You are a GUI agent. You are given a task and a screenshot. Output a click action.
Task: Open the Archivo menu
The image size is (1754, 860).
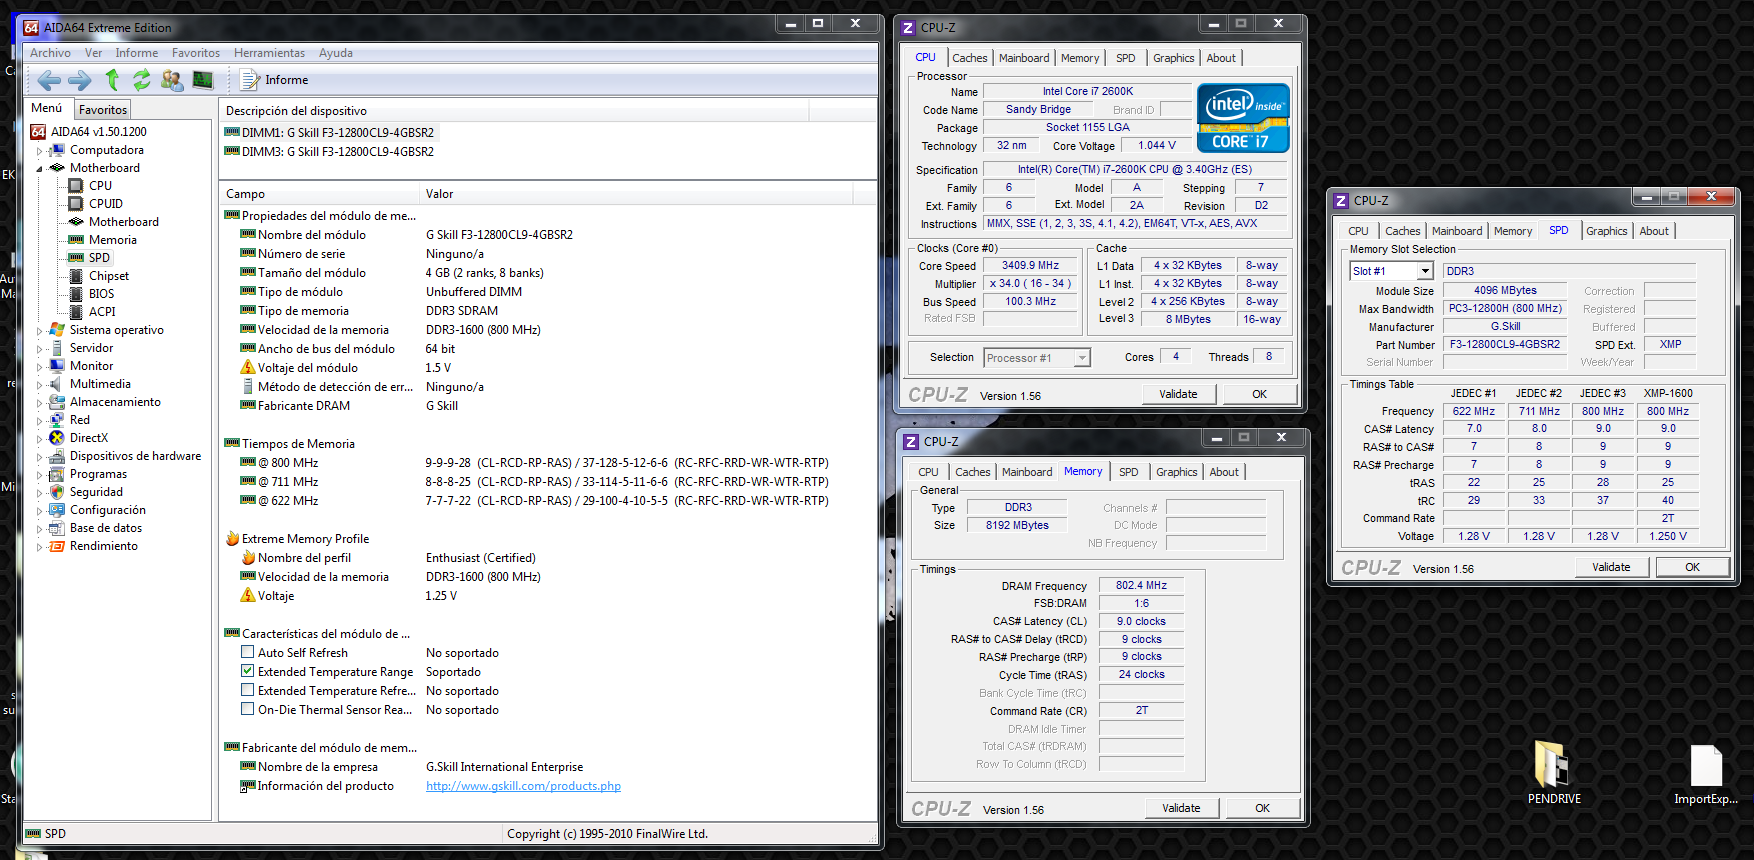pos(50,53)
